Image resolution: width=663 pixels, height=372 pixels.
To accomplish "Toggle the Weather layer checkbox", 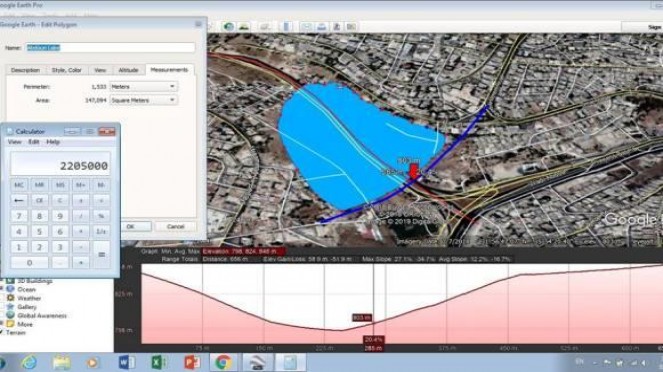I will [x=2, y=298].
